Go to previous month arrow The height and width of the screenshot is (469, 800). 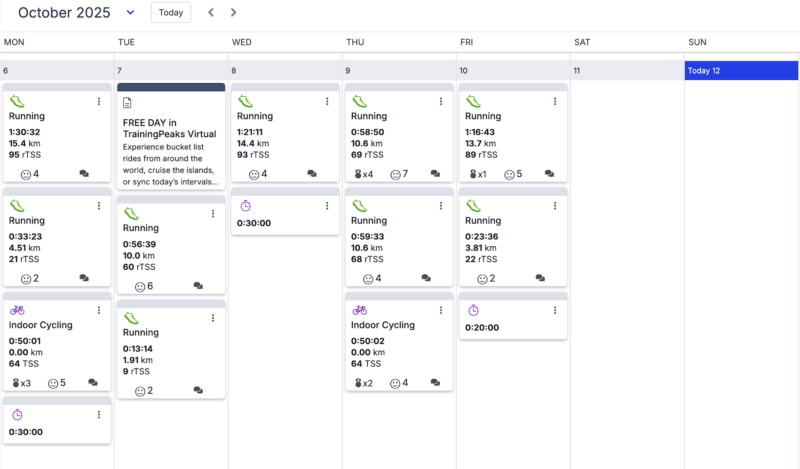pyautogui.click(x=211, y=13)
